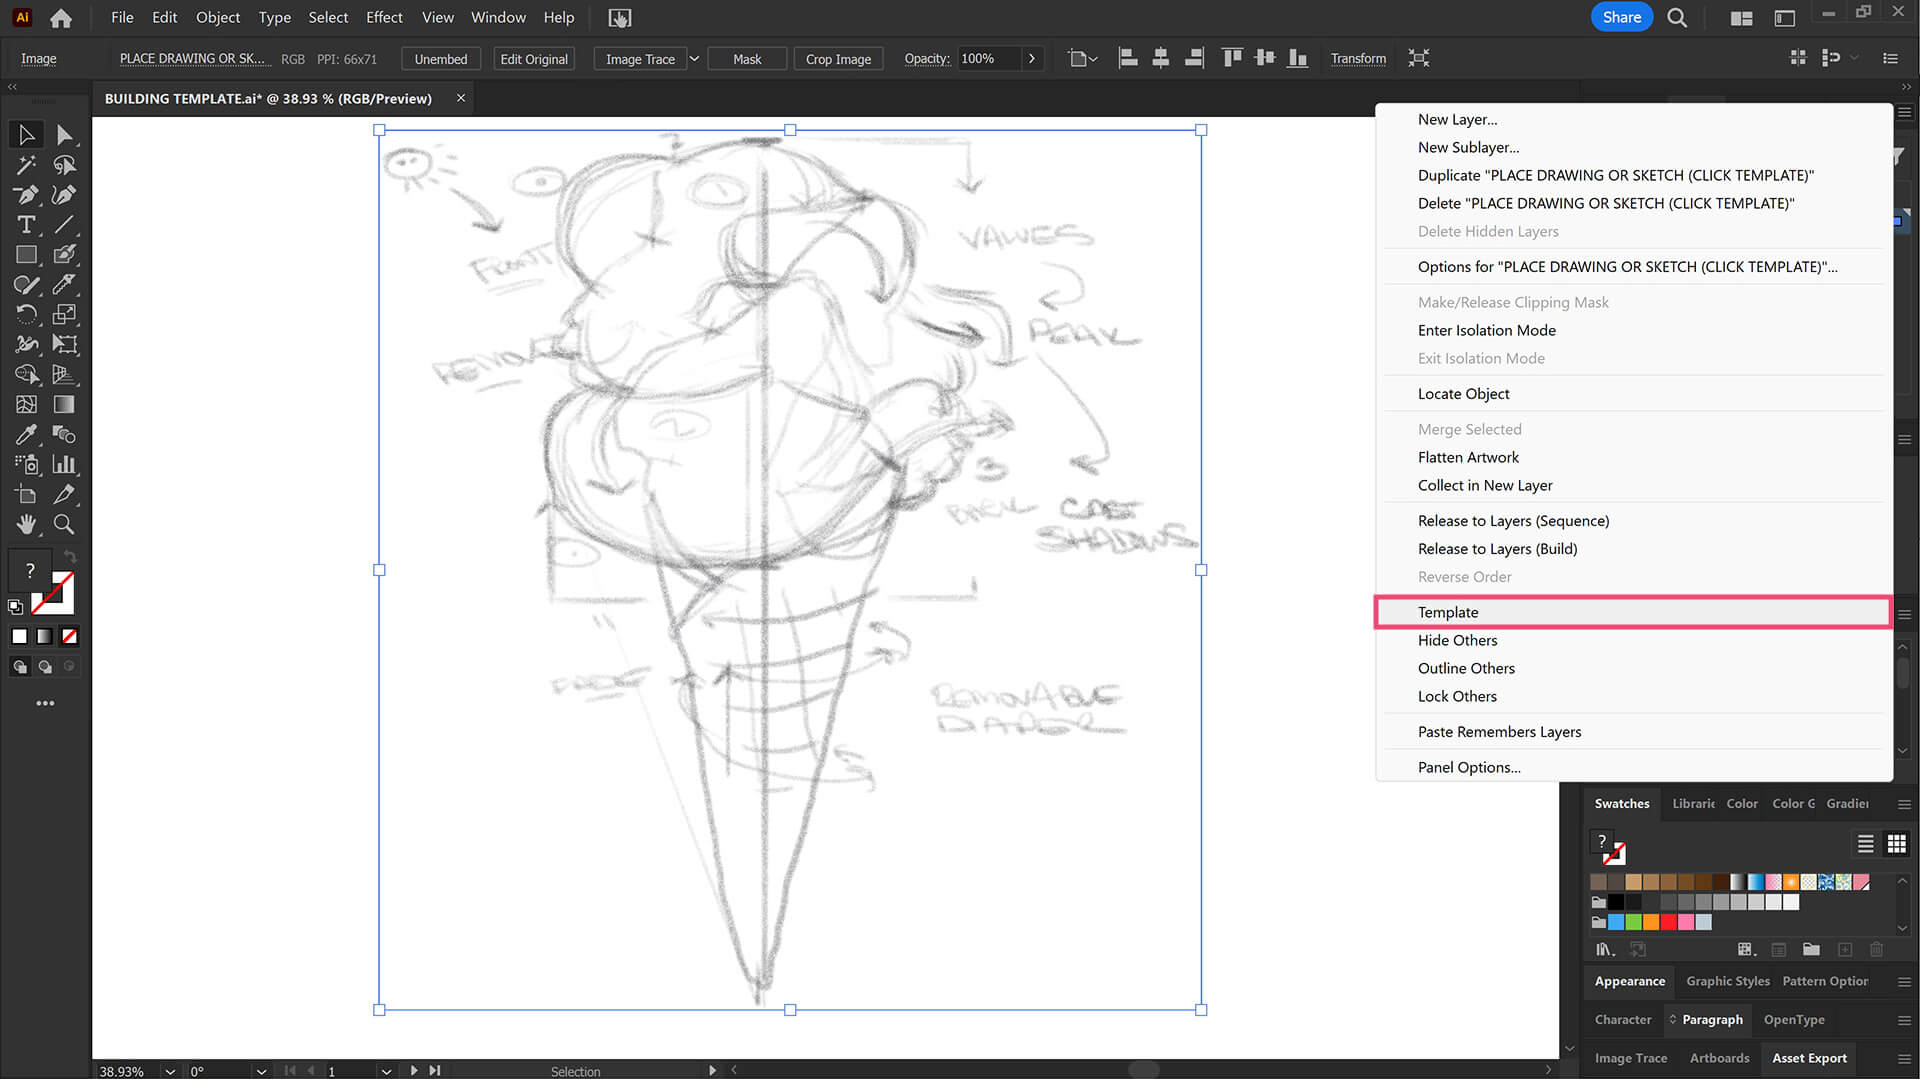Enable Draw Normal mode
The height and width of the screenshot is (1079, 1920).
[19, 666]
